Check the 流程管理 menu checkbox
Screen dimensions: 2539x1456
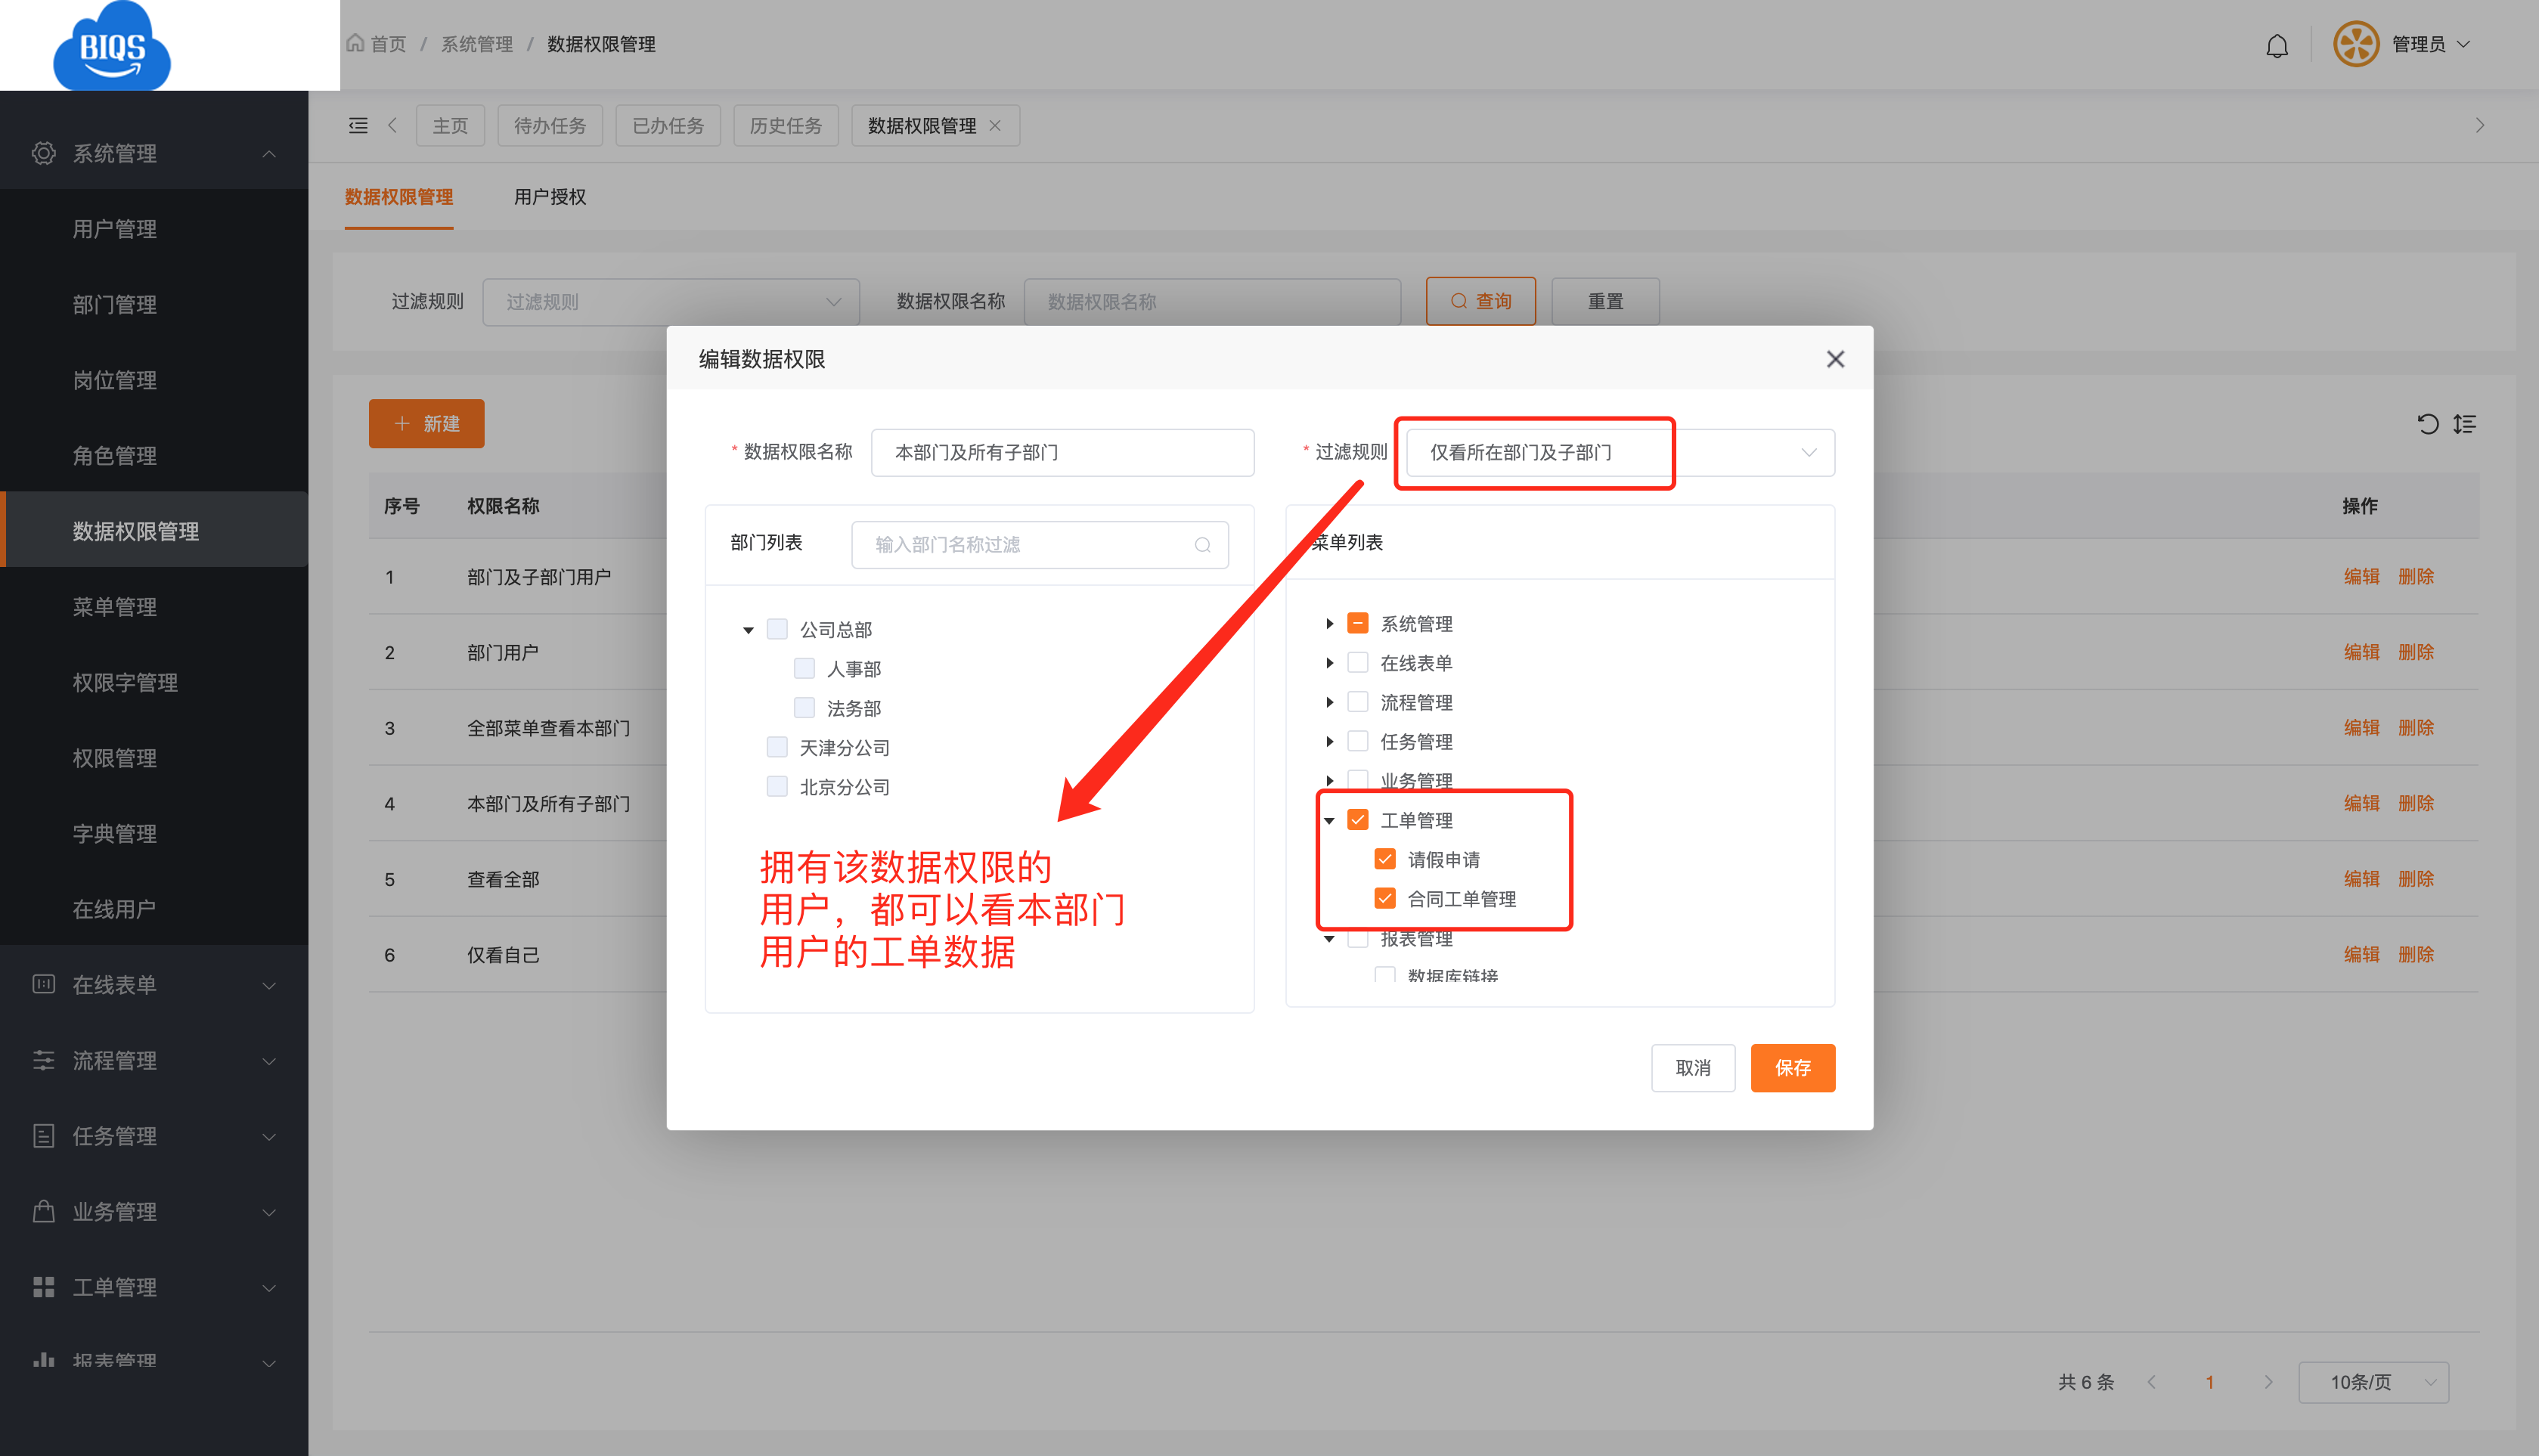1357,702
